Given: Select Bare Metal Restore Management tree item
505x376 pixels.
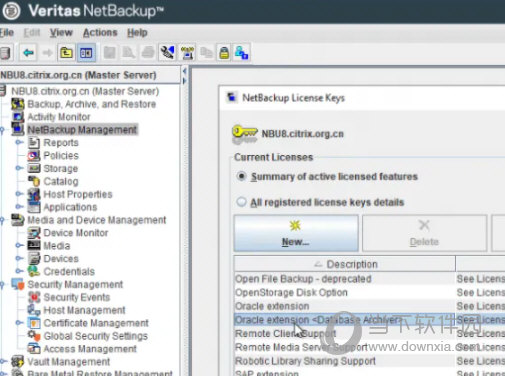Looking at the screenshot, I should [x=100, y=373].
